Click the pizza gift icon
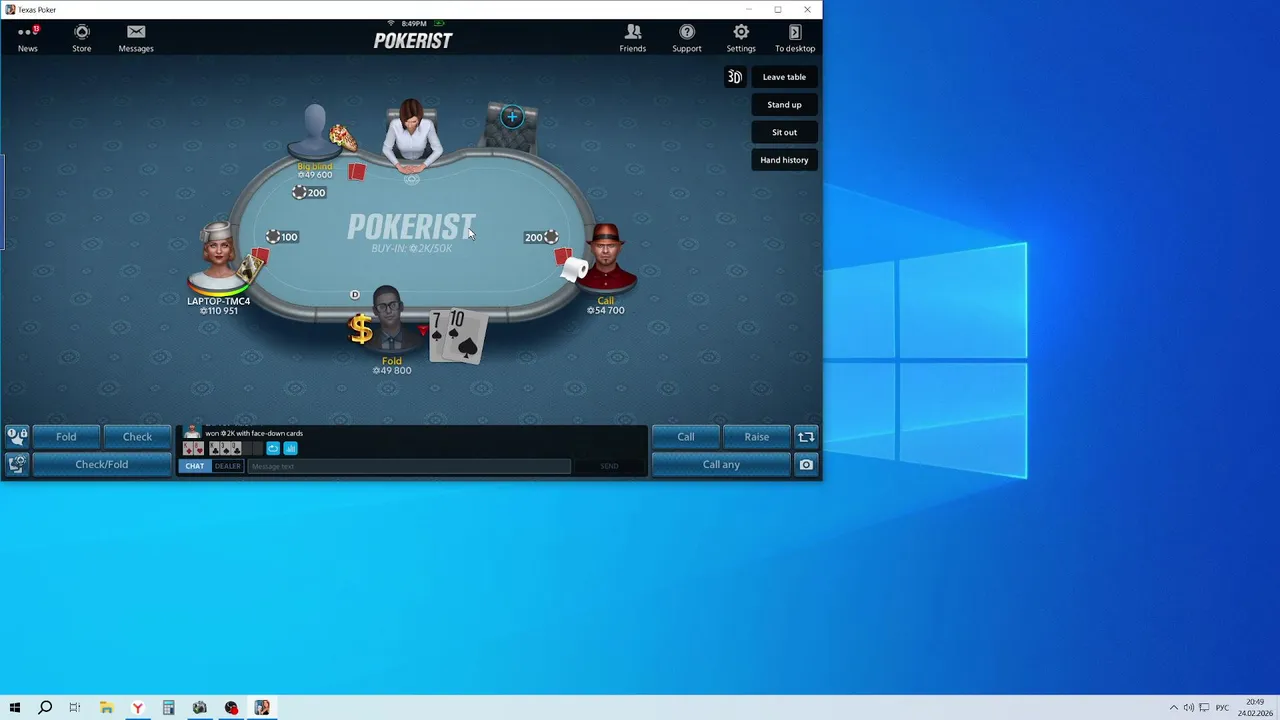Screen dimensions: 1280x720 click(x=343, y=138)
